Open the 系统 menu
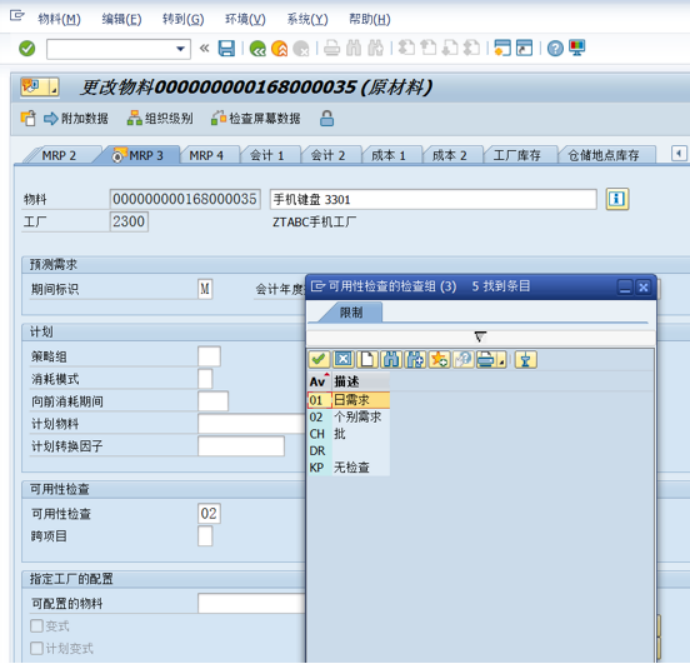 click(308, 19)
